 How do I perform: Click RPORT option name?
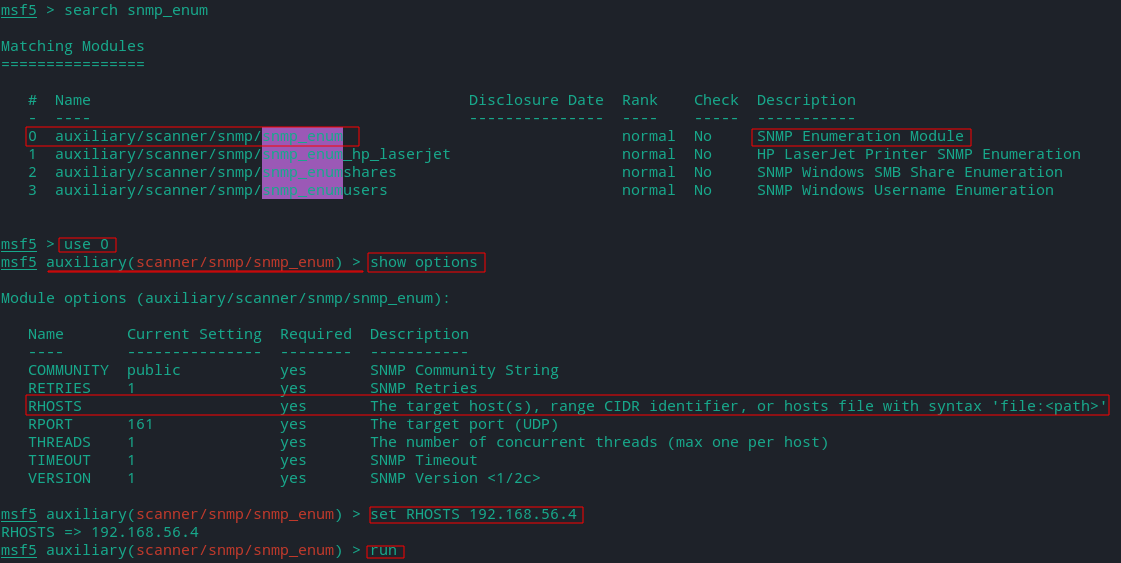[50, 424]
